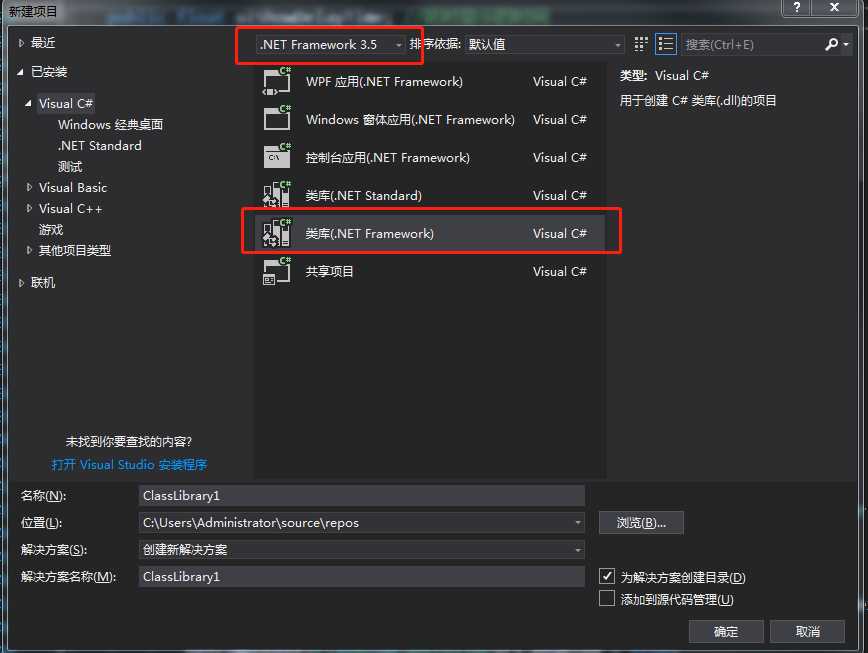This screenshot has height=653, width=868.
Task: Expand the 其他项目类型 tree node
Action: tap(29, 250)
